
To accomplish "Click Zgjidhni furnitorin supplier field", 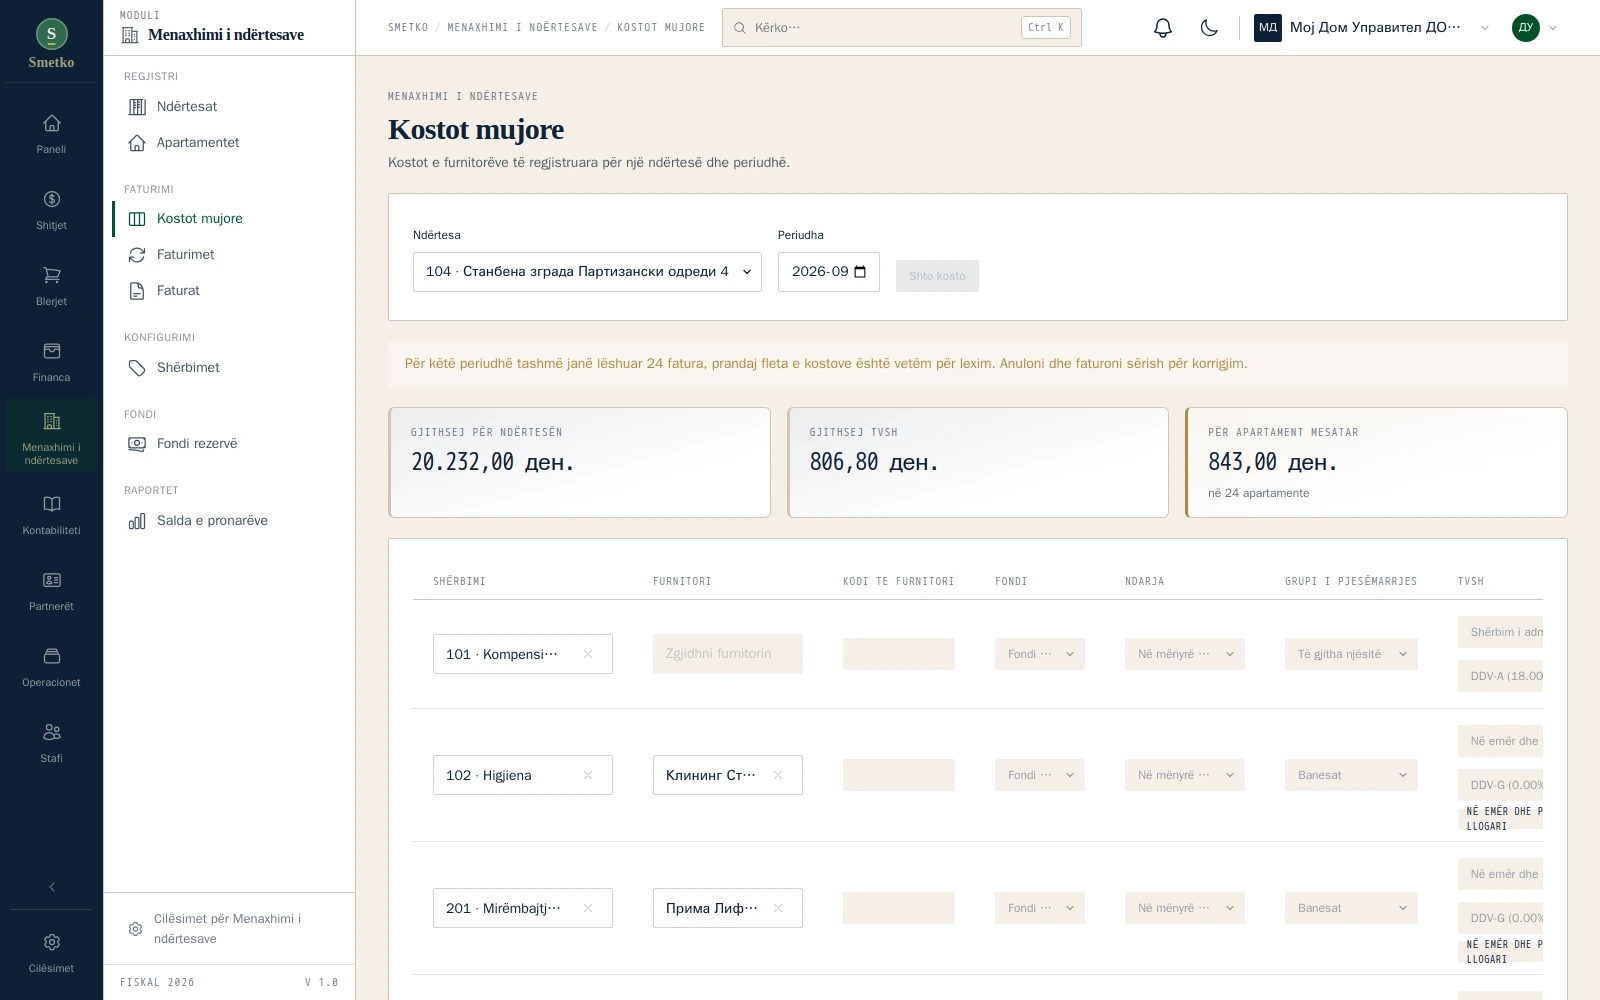I will pos(727,654).
